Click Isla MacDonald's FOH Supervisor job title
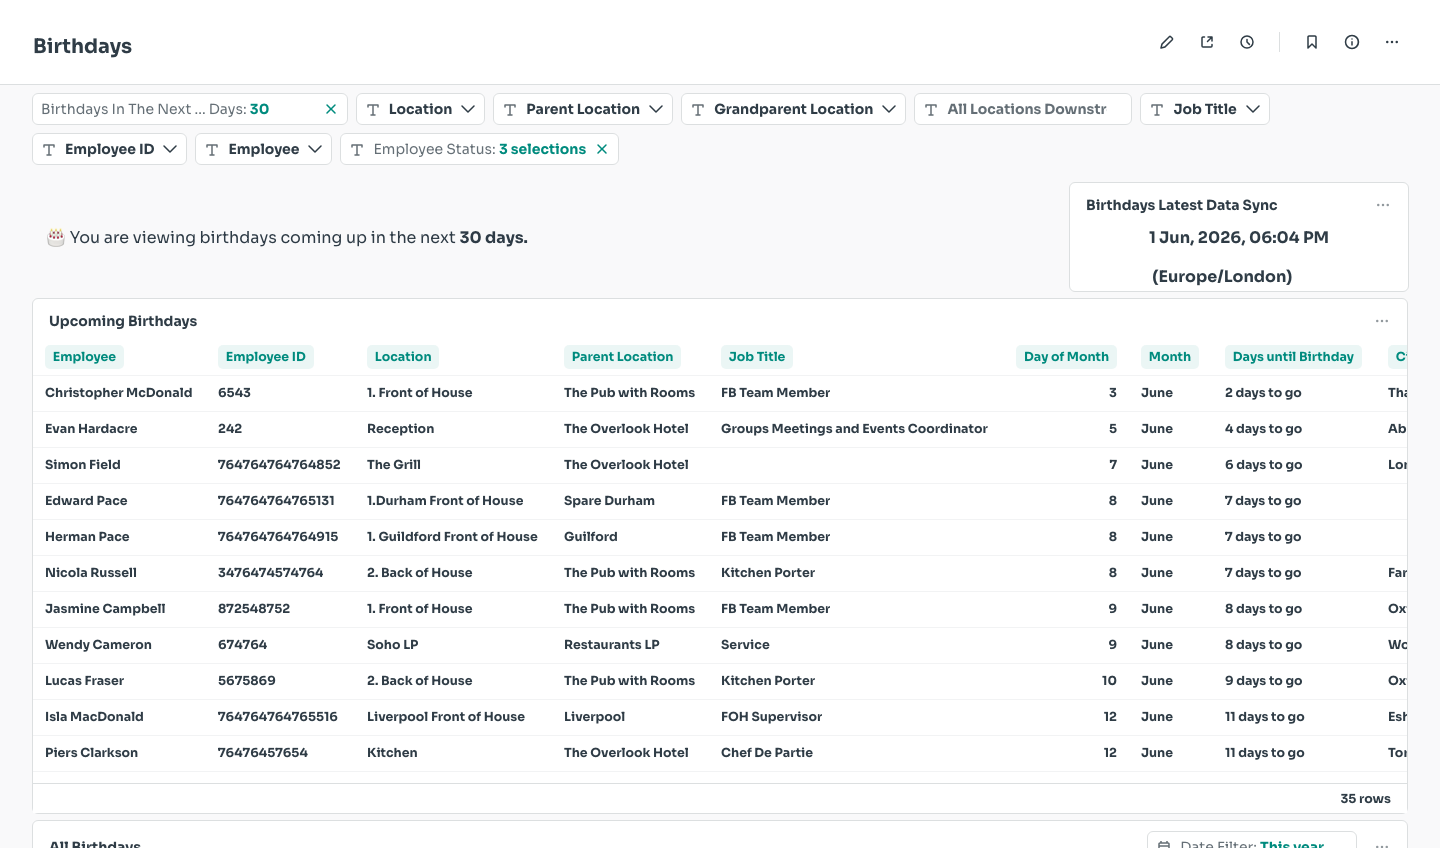This screenshot has height=848, width=1440. tap(771, 717)
